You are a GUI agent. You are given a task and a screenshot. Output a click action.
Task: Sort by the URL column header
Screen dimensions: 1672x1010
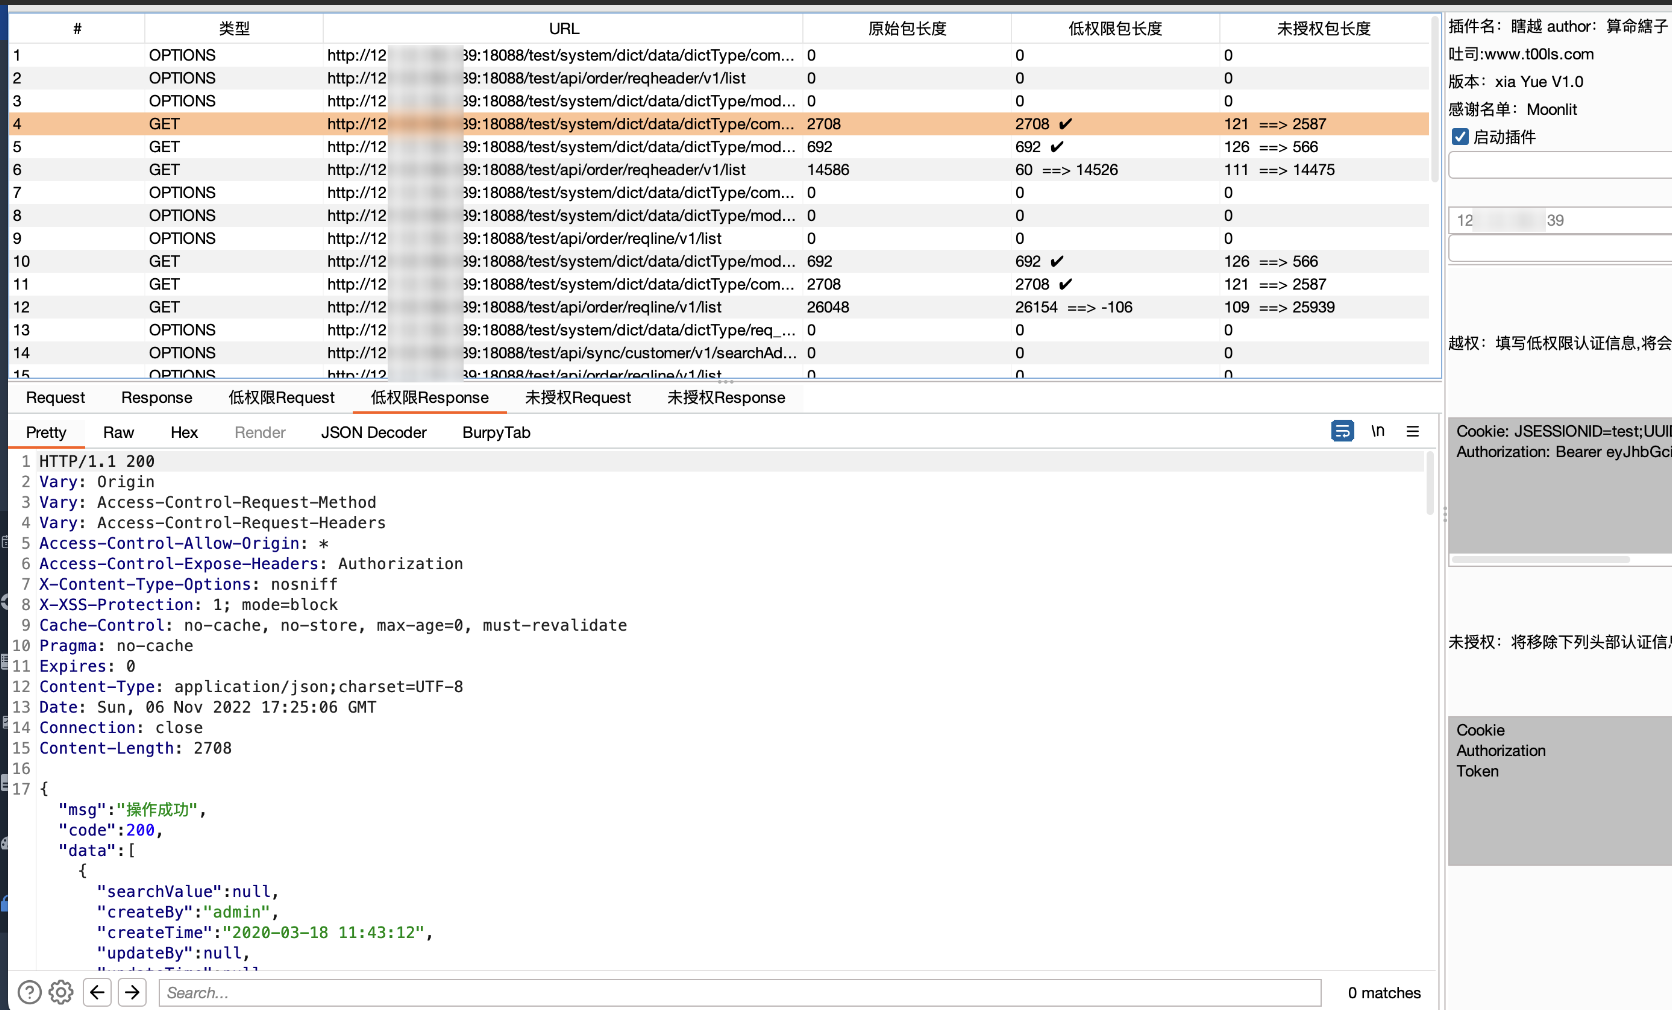click(563, 29)
